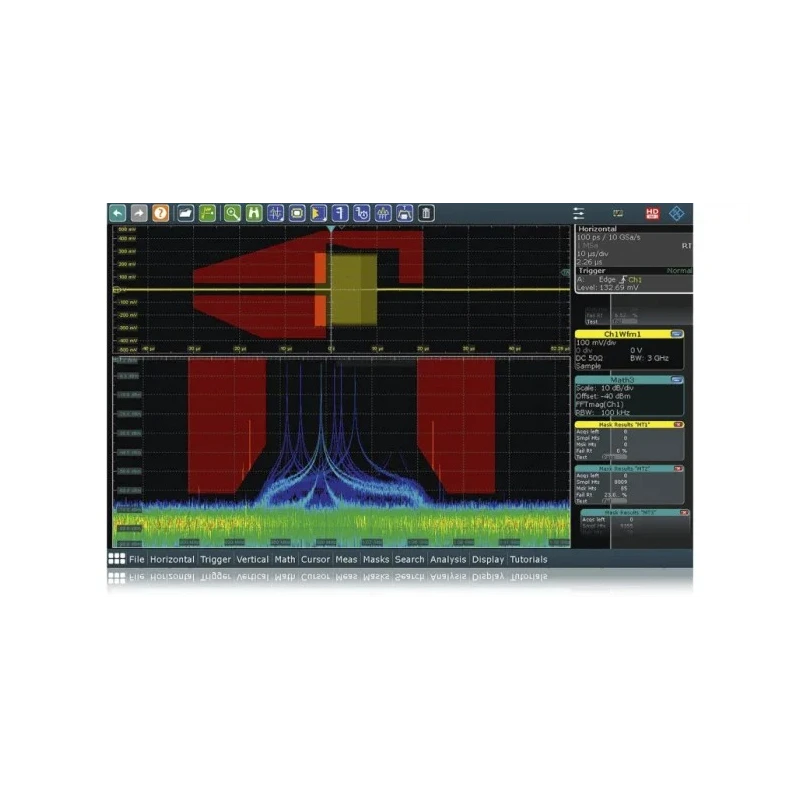Open the Vertical menu
The height and width of the screenshot is (800, 800).
252,559
